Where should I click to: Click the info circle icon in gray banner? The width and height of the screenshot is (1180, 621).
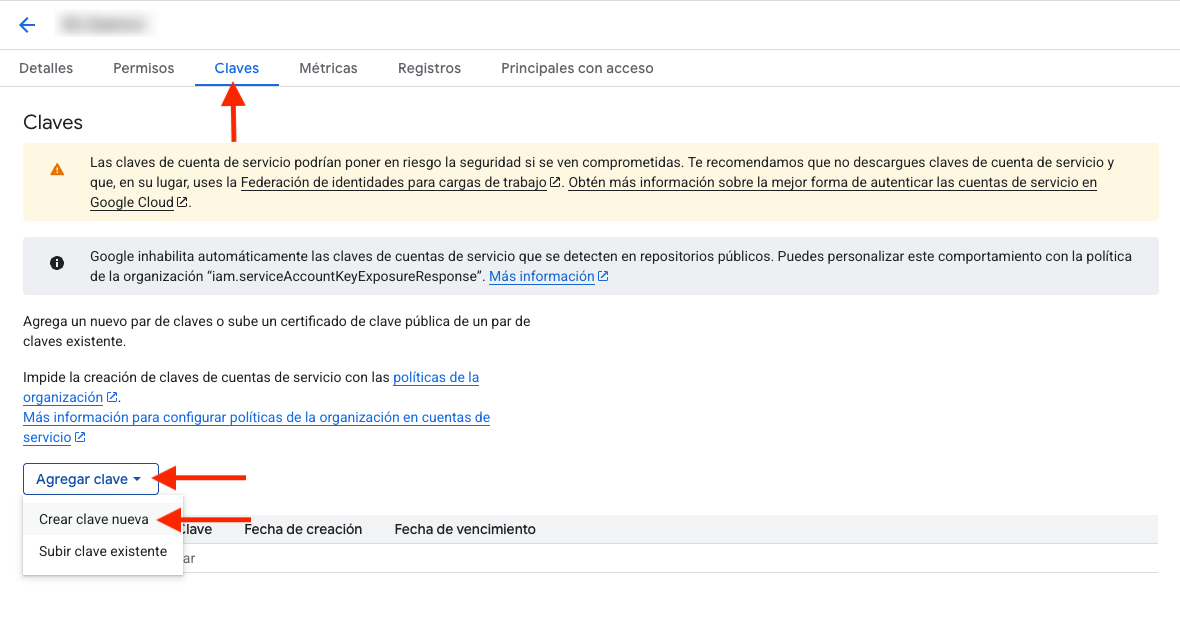tap(57, 263)
